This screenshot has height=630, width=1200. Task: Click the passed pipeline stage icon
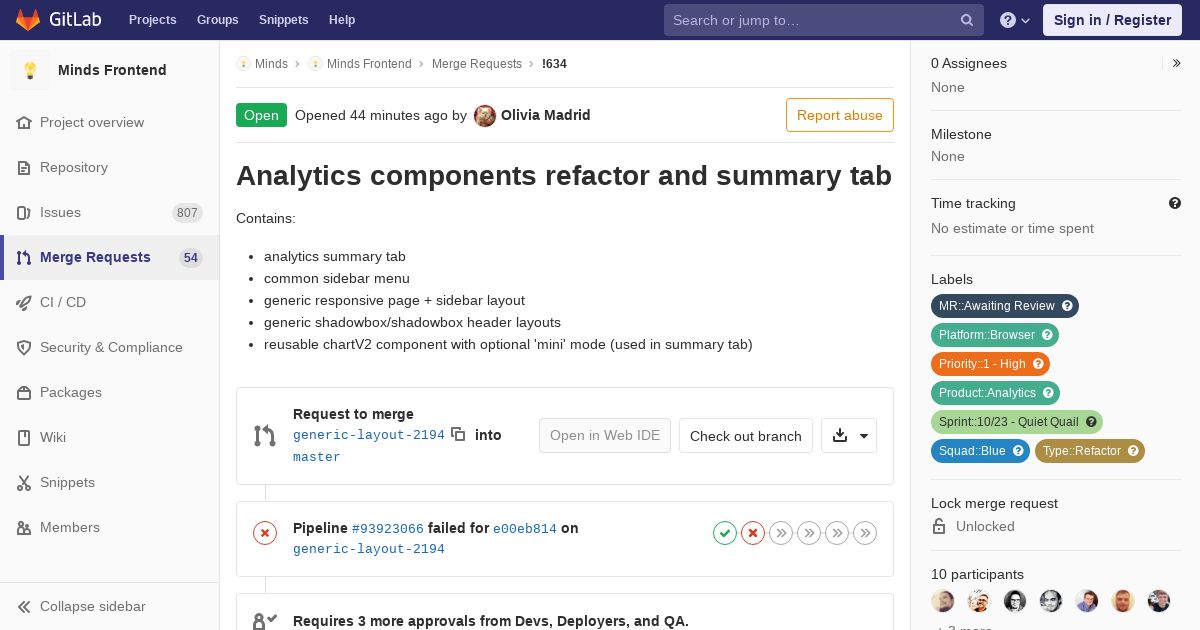pos(725,533)
